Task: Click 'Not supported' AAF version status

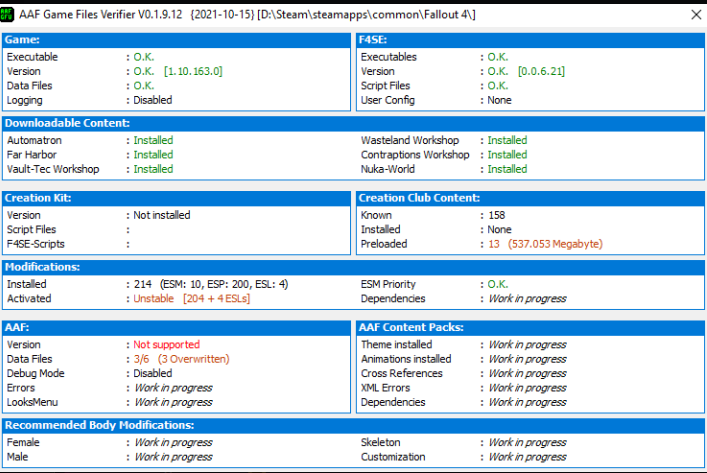Action: [166, 344]
